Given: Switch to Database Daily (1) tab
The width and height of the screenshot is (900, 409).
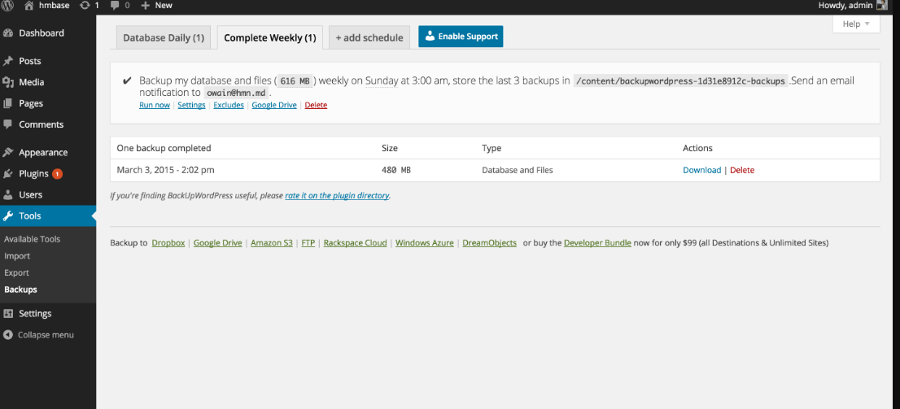Looking at the screenshot, I should coord(164,38).
